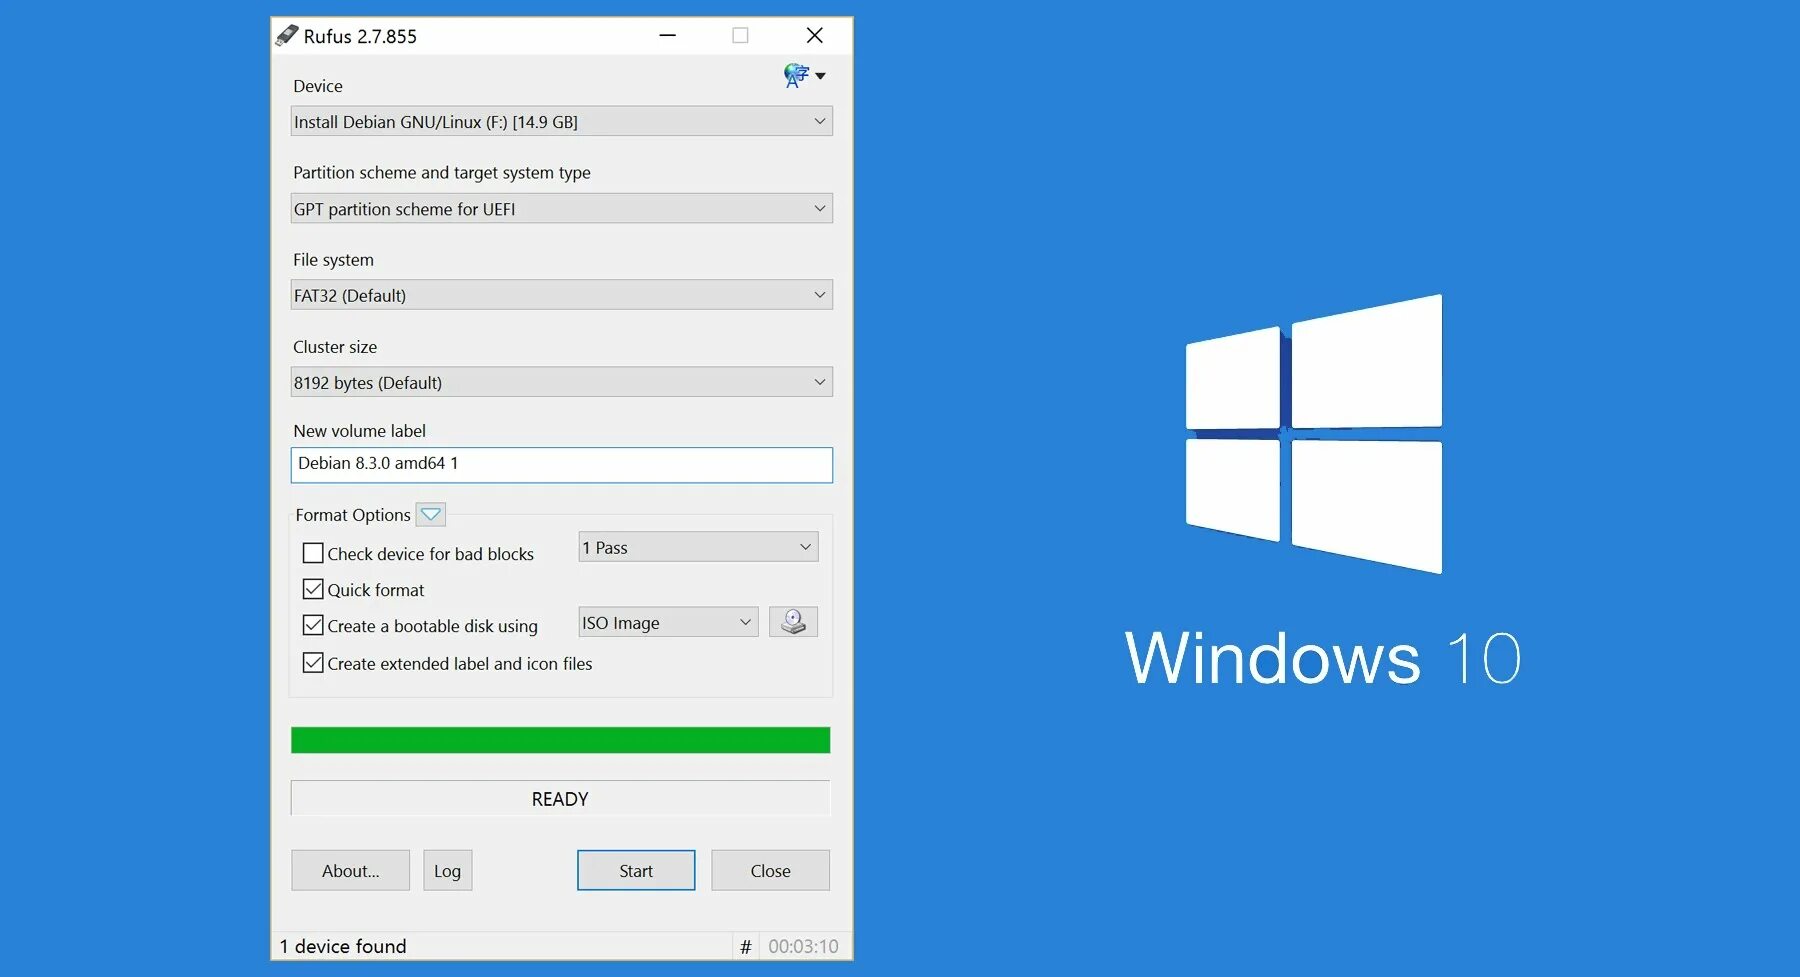Click the 'Partition scheme and target system type' label
1800x977 pixels.
(442, 172)
